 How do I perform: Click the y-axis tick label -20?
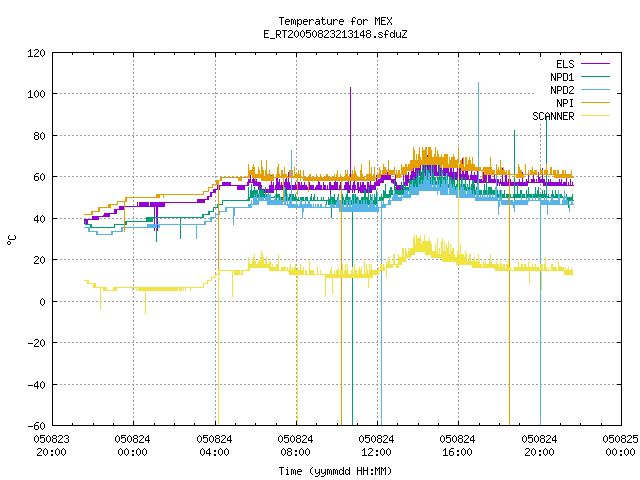click(x=36, y=343)
